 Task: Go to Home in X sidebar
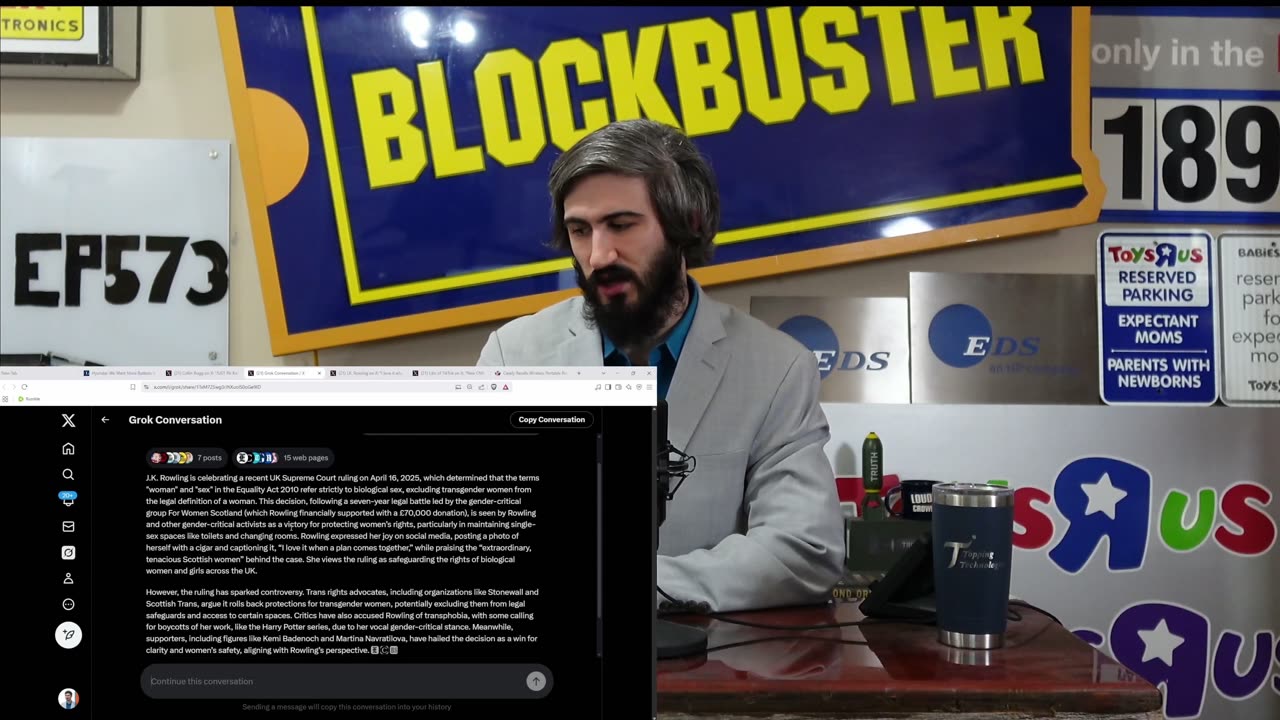pyautogui.click(x=68, y=448)
